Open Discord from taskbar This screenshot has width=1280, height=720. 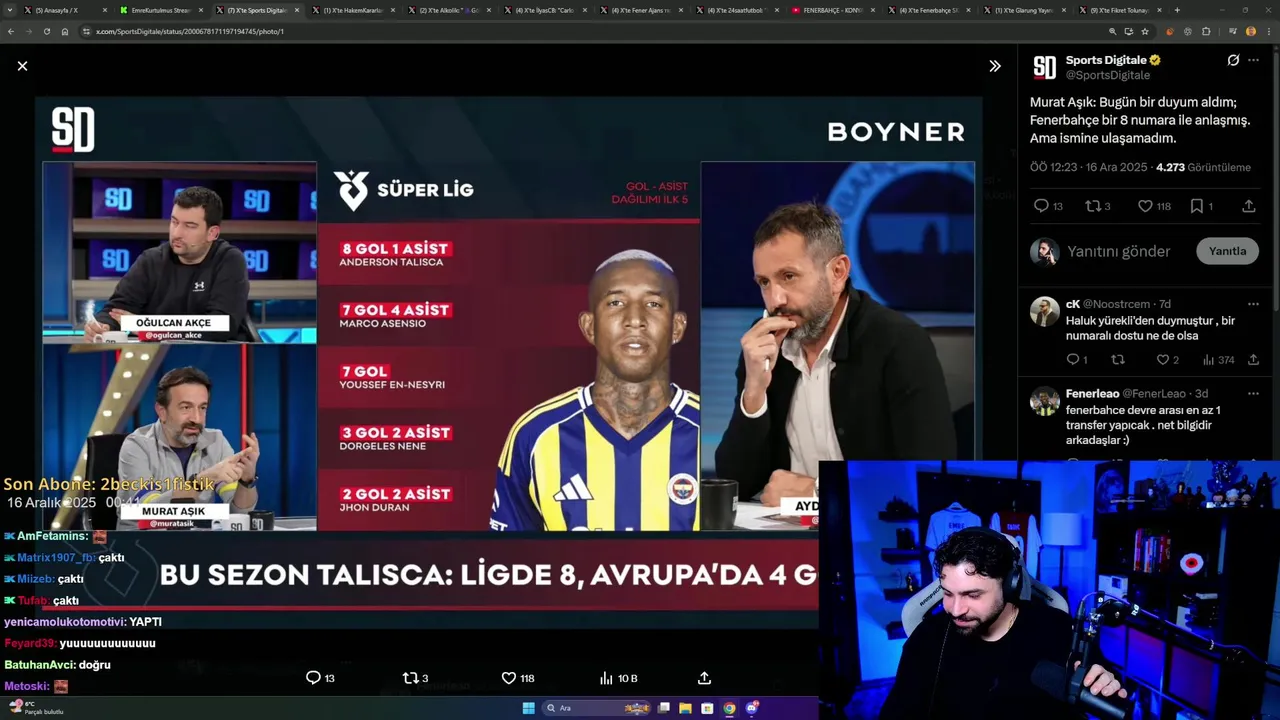752,708
